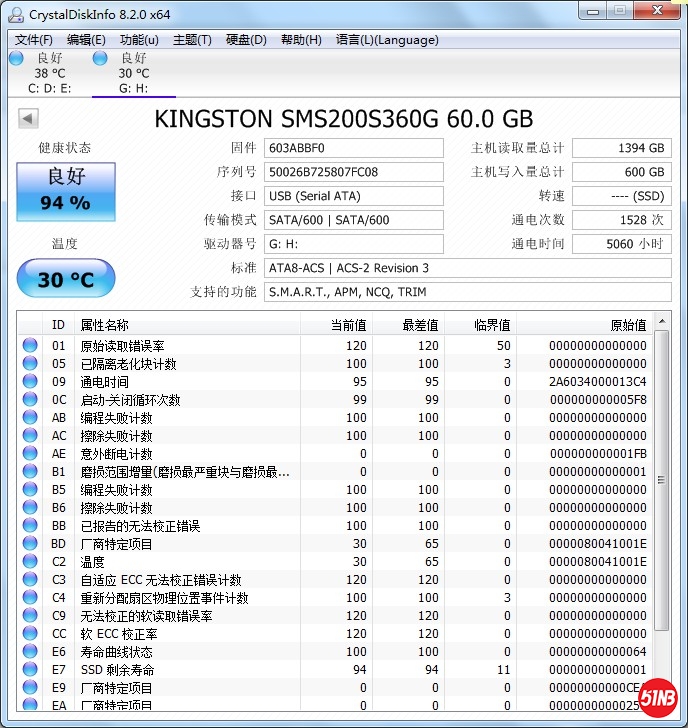Click status orb of row 0C 启动-关闭循环次数
The height and width of the screenshot is (728, 688).
click(30, 400)
